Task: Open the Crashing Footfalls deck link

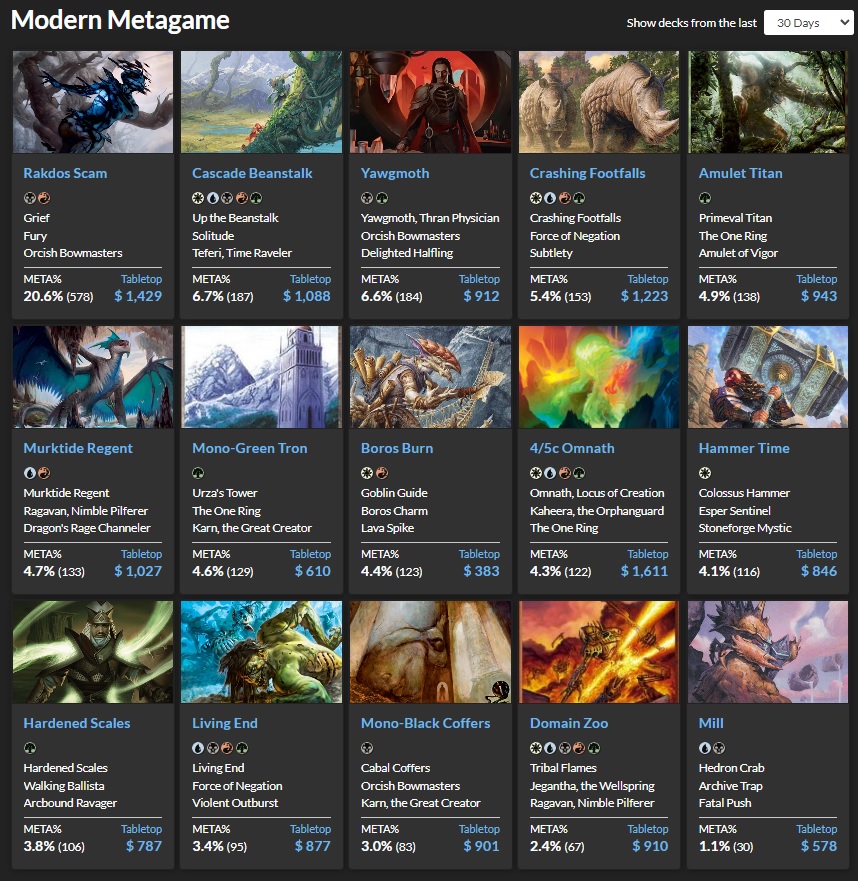Action: pyautogui.click(x=587, y=173)
